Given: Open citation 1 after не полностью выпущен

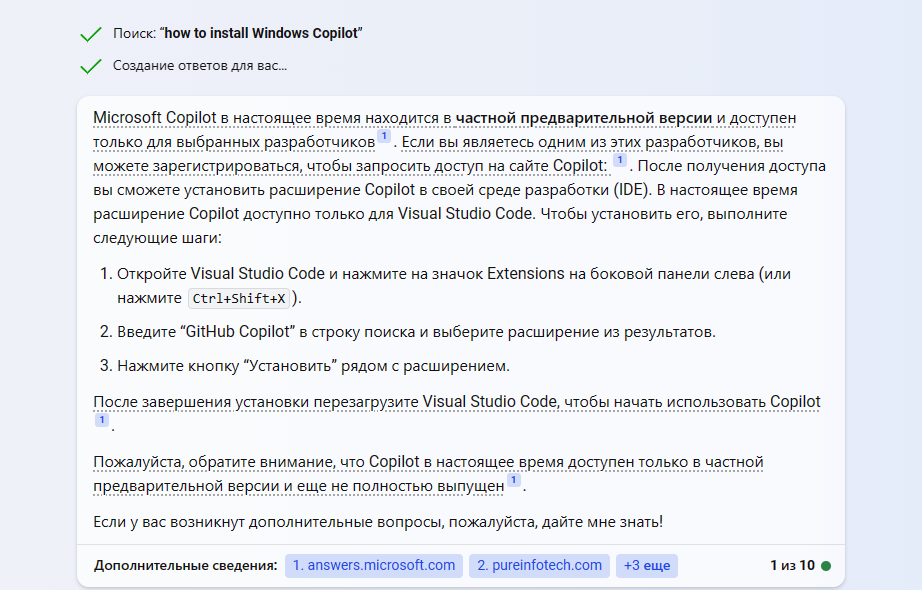Looking at the screenshot, I should coord(513,481).
